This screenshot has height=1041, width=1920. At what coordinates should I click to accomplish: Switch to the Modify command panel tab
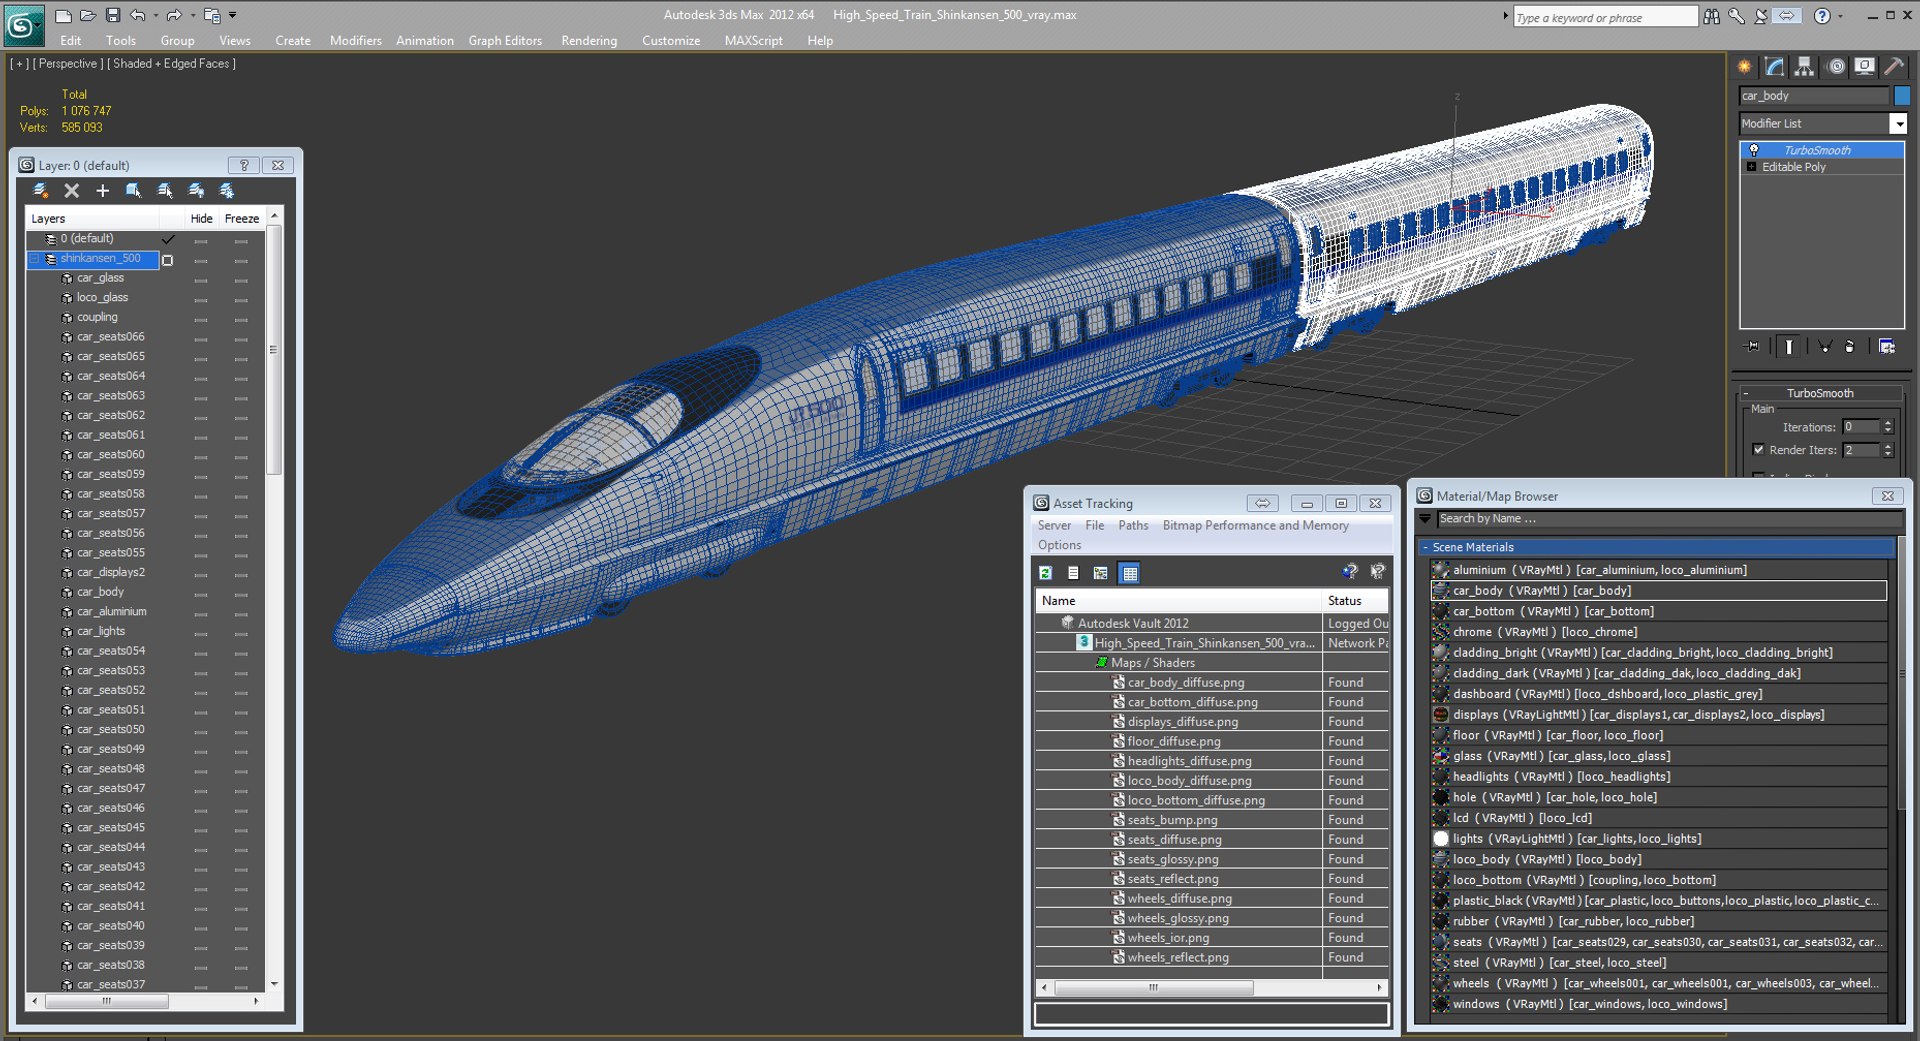tap(1775, 67)
